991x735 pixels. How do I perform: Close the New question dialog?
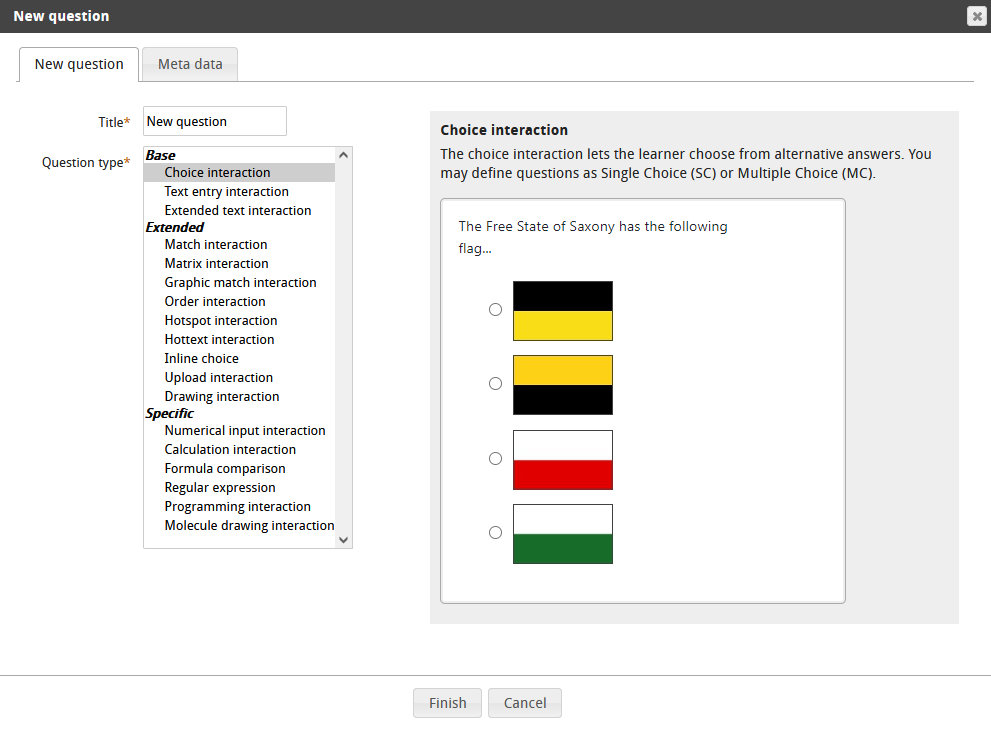click(x=976, y=16)
